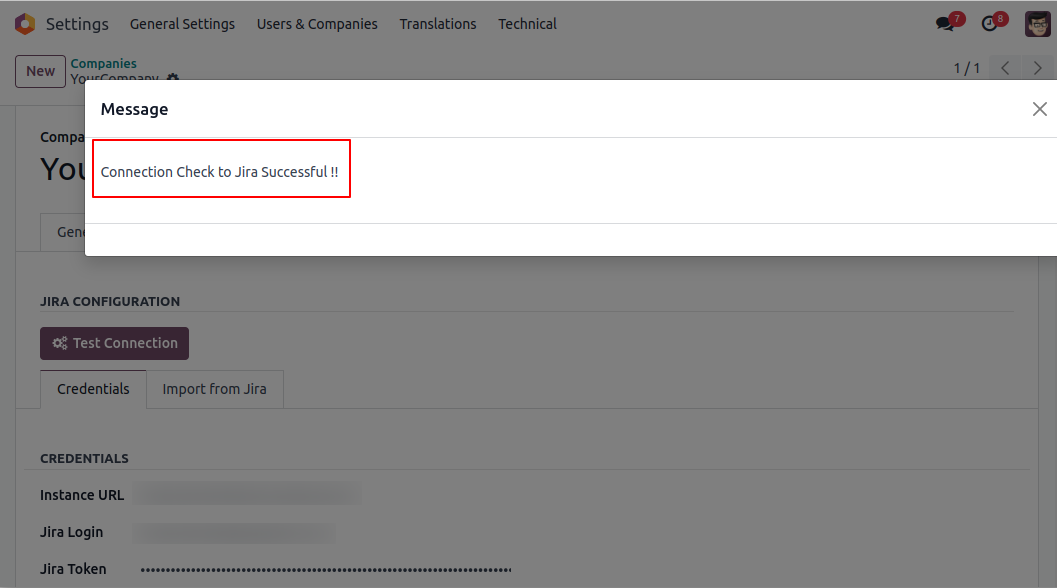Open the activities clock icon

989,24
